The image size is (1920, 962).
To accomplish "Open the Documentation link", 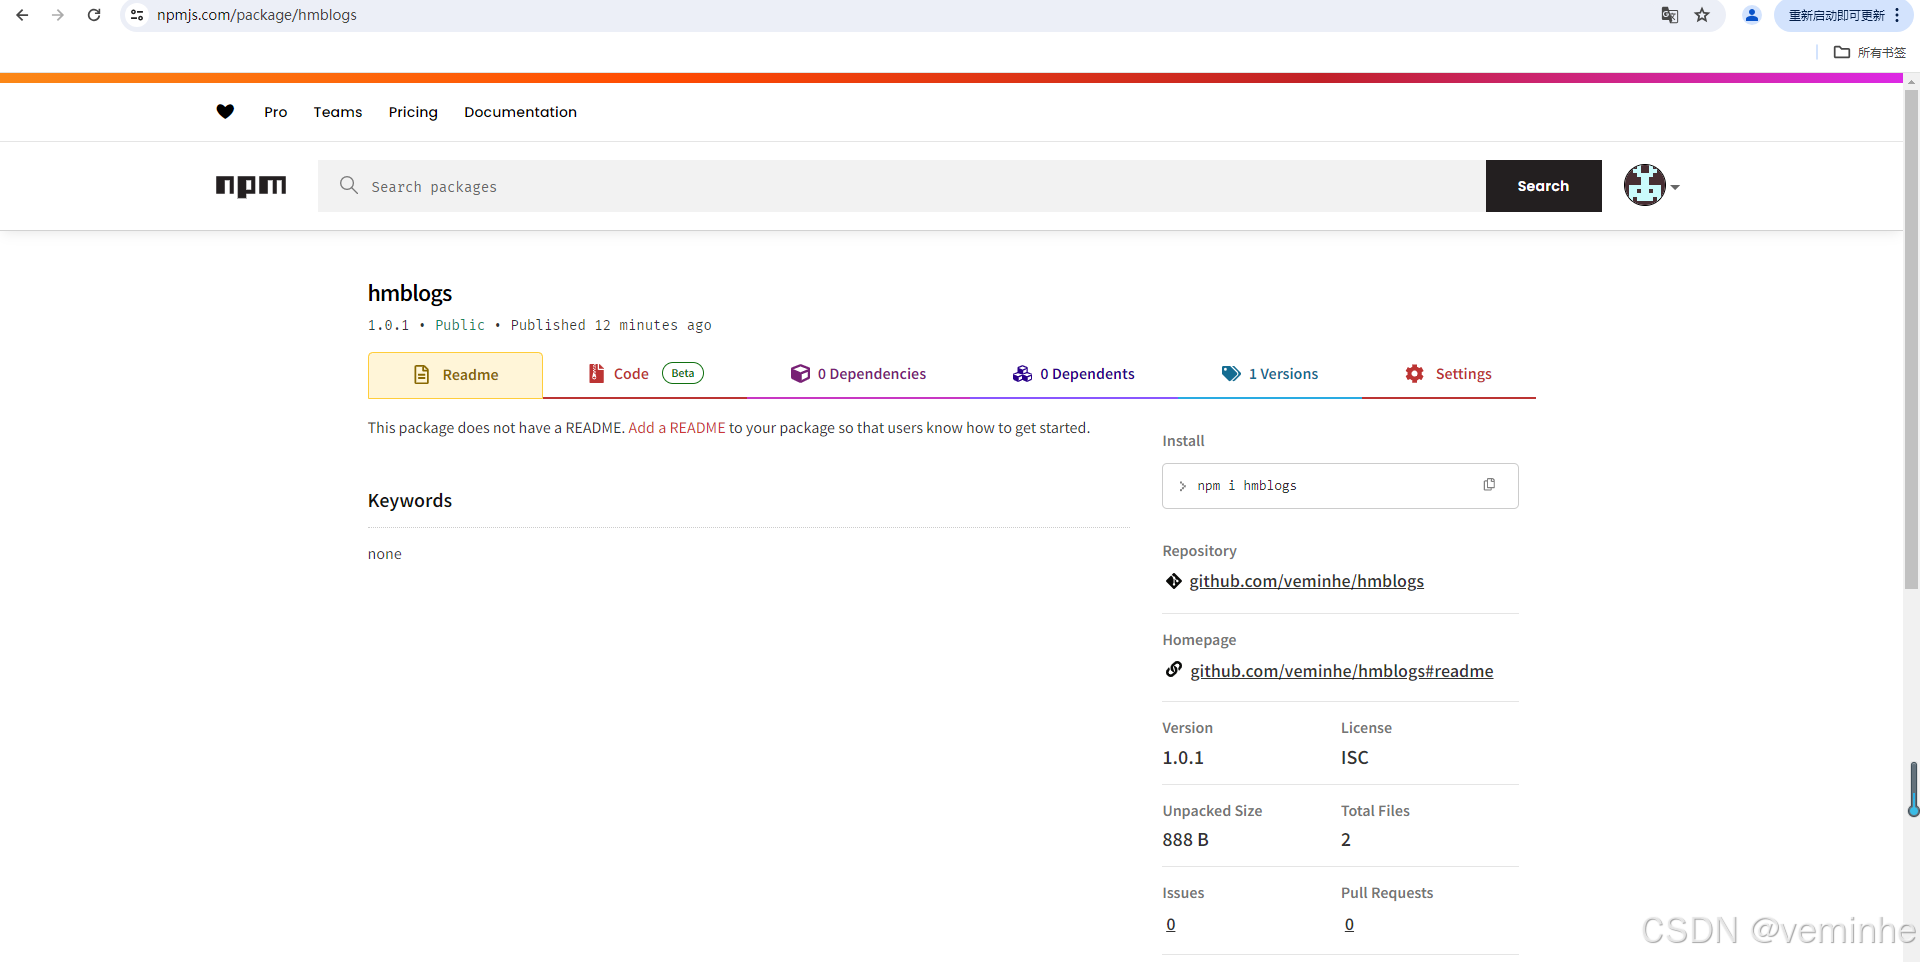I will 520,112.
